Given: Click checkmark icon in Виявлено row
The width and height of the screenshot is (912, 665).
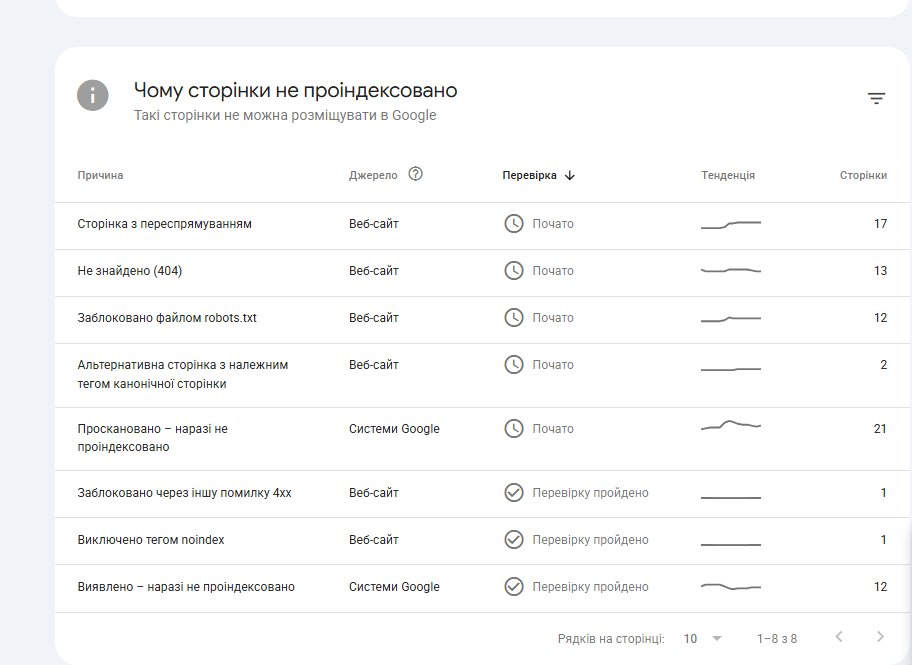Looking at the screenshot, I should click(514, 586).
